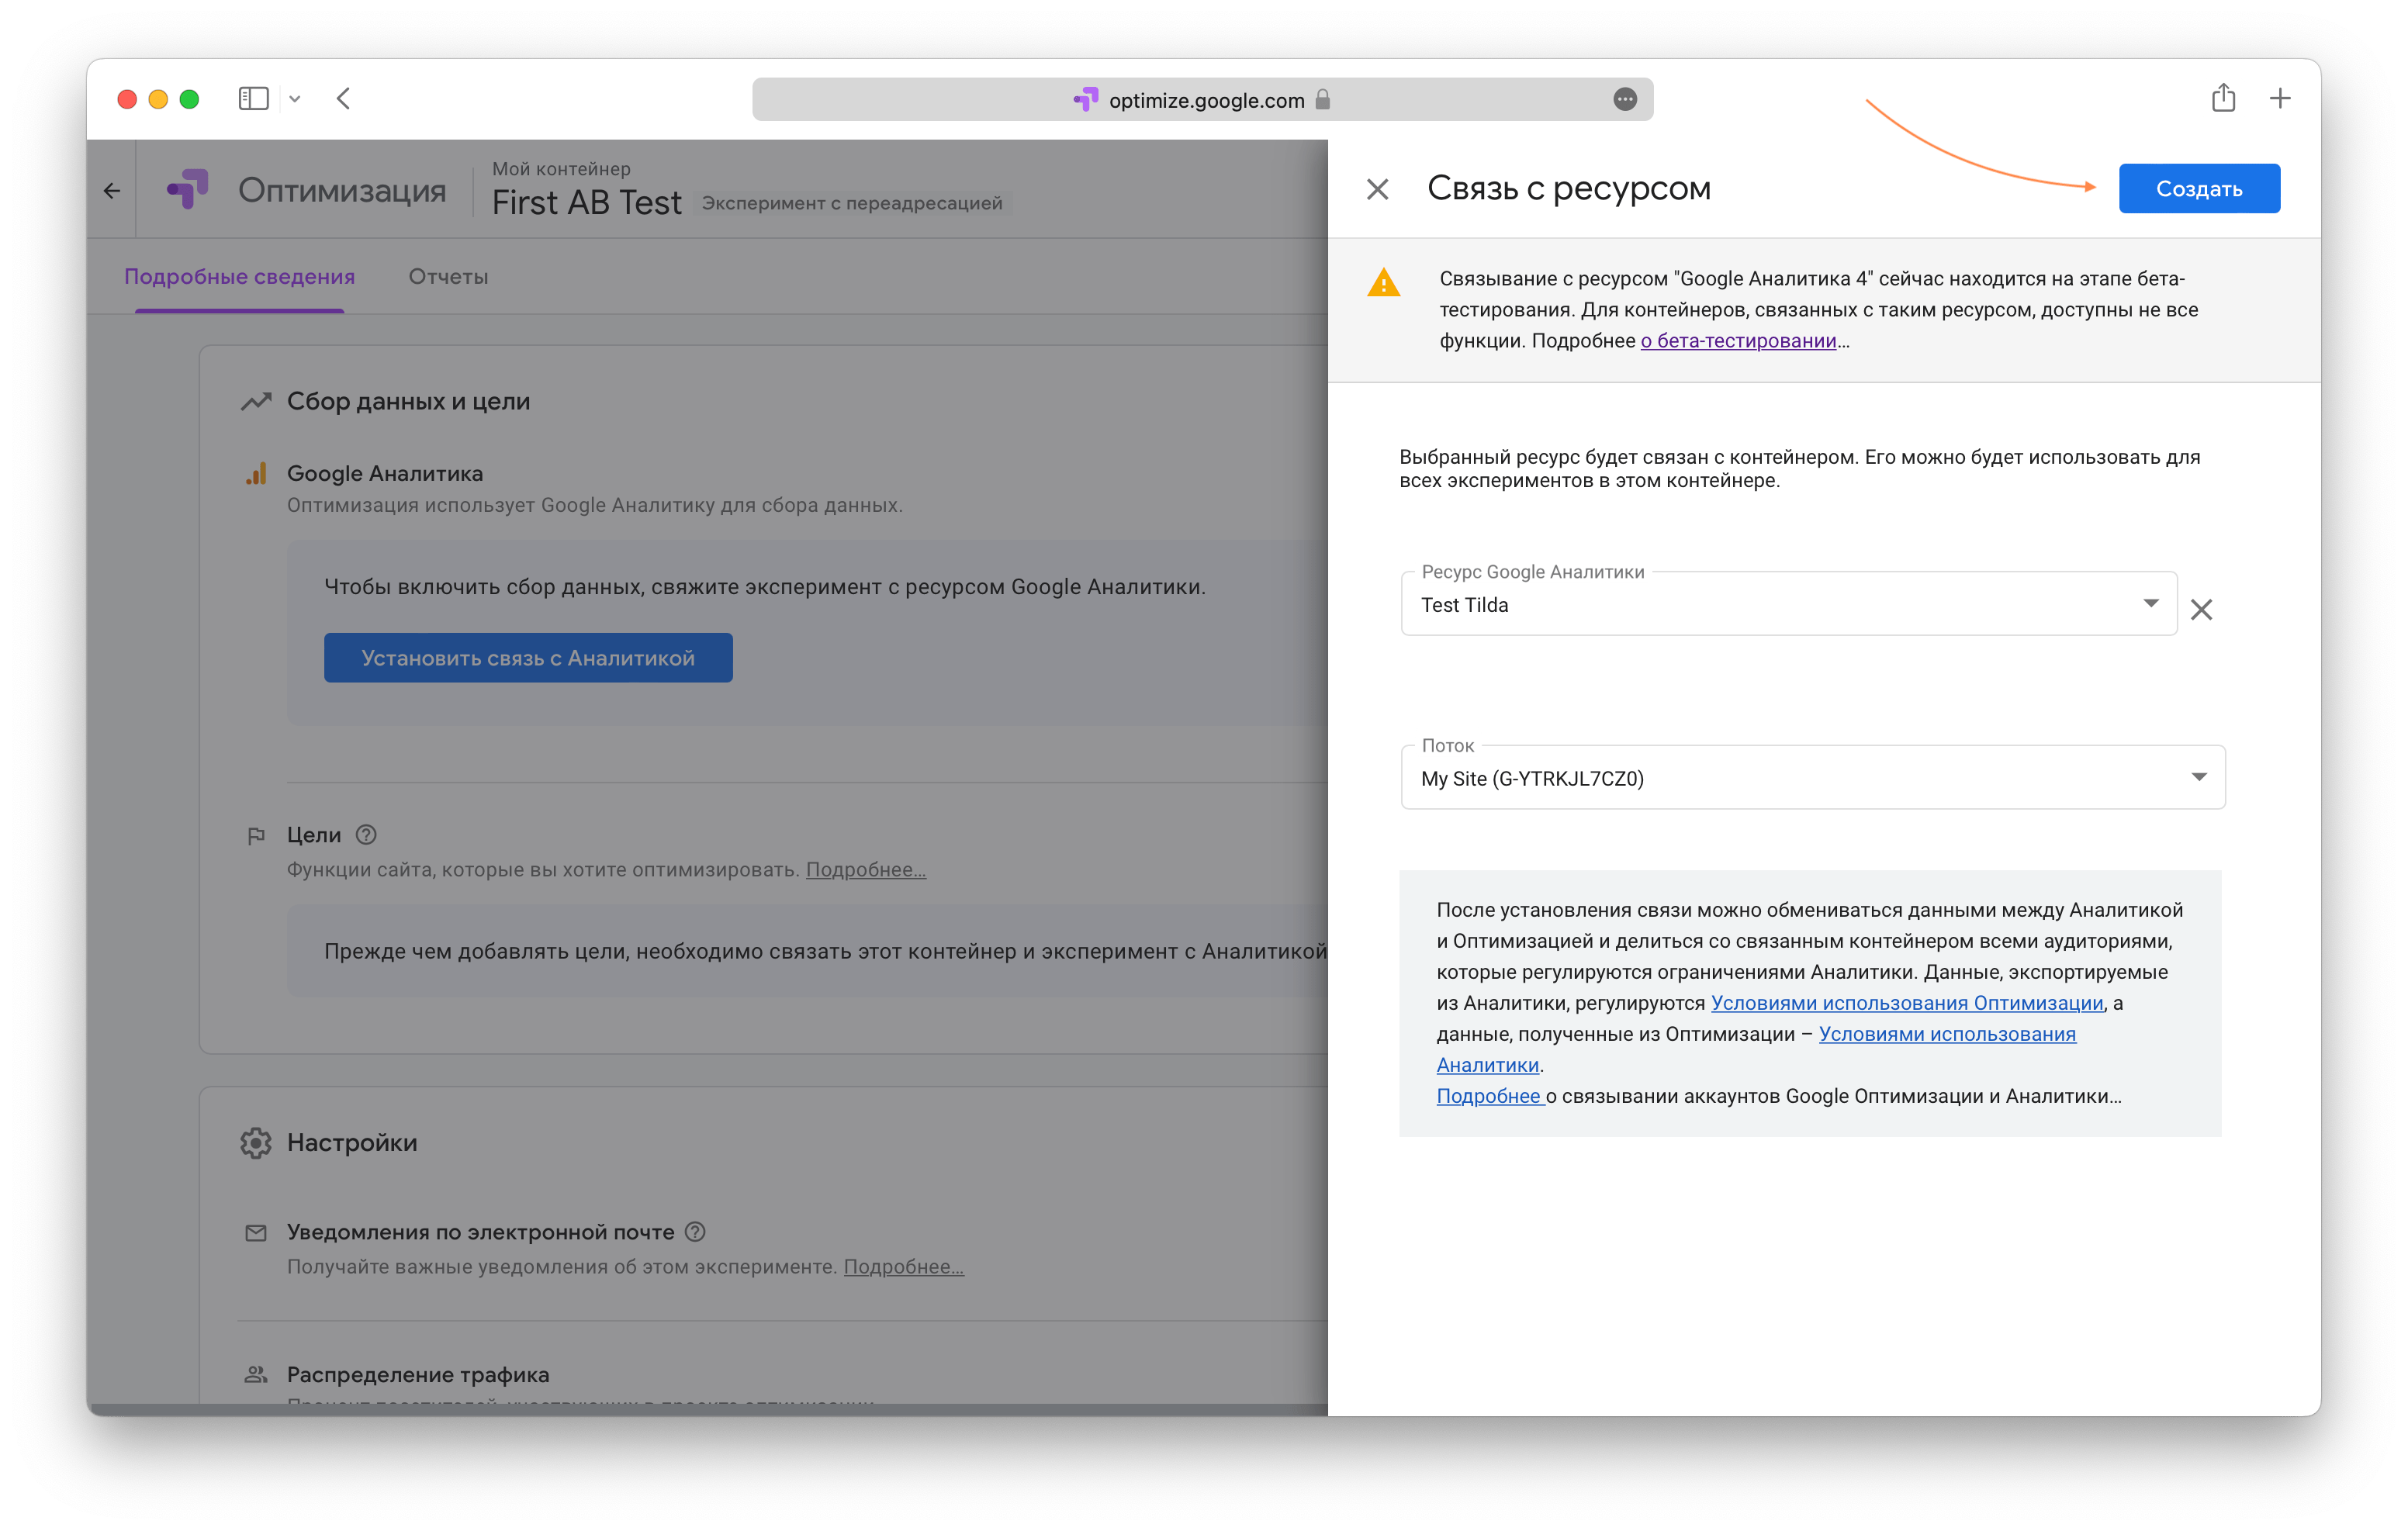The width and height of the screenshot is (2408, 1531).
Task: Click the lock icon in the address bar
Action: pos(1322,99)
